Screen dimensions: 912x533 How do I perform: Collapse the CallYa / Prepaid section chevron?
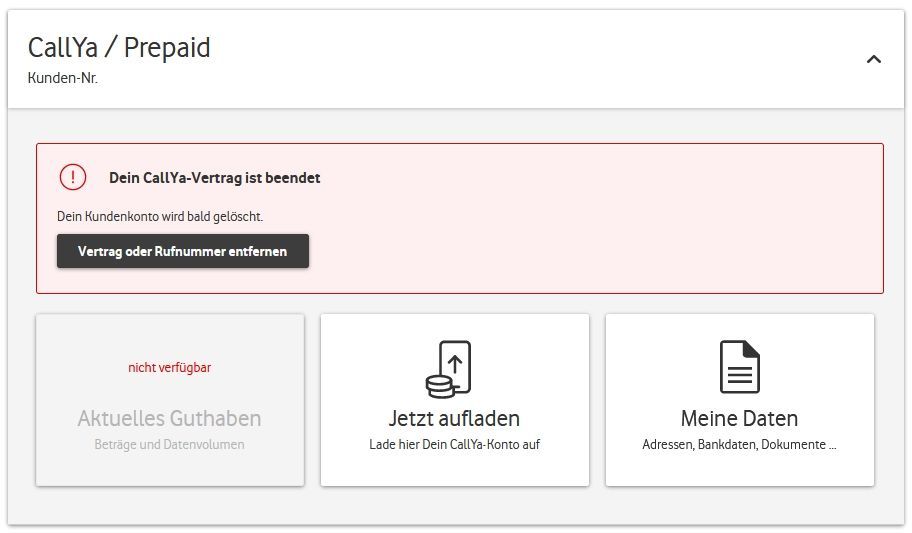click(x=873, y=59)
